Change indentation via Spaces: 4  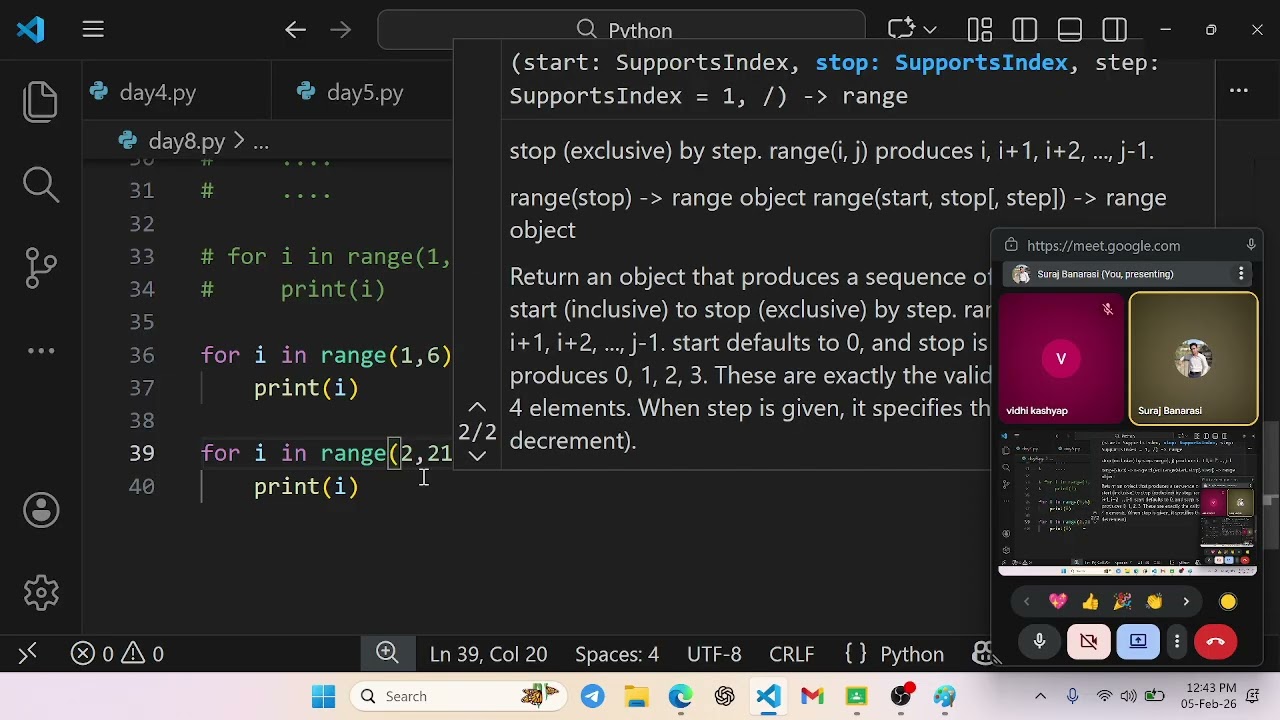tap(617, 654)
